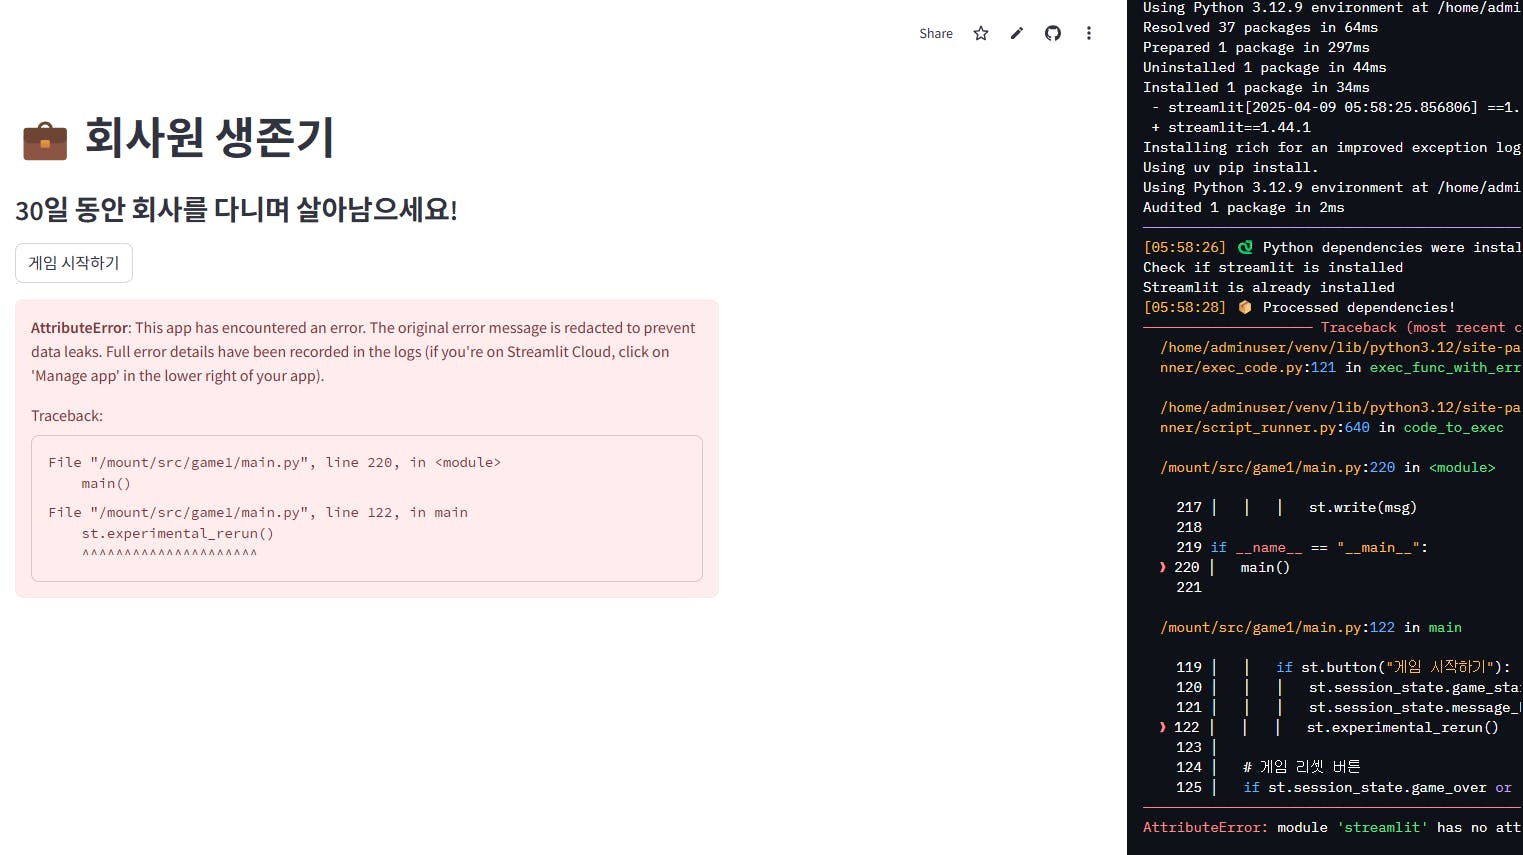Click the 'Installed 1 package in 34ms' log line

coord(1256,87)
